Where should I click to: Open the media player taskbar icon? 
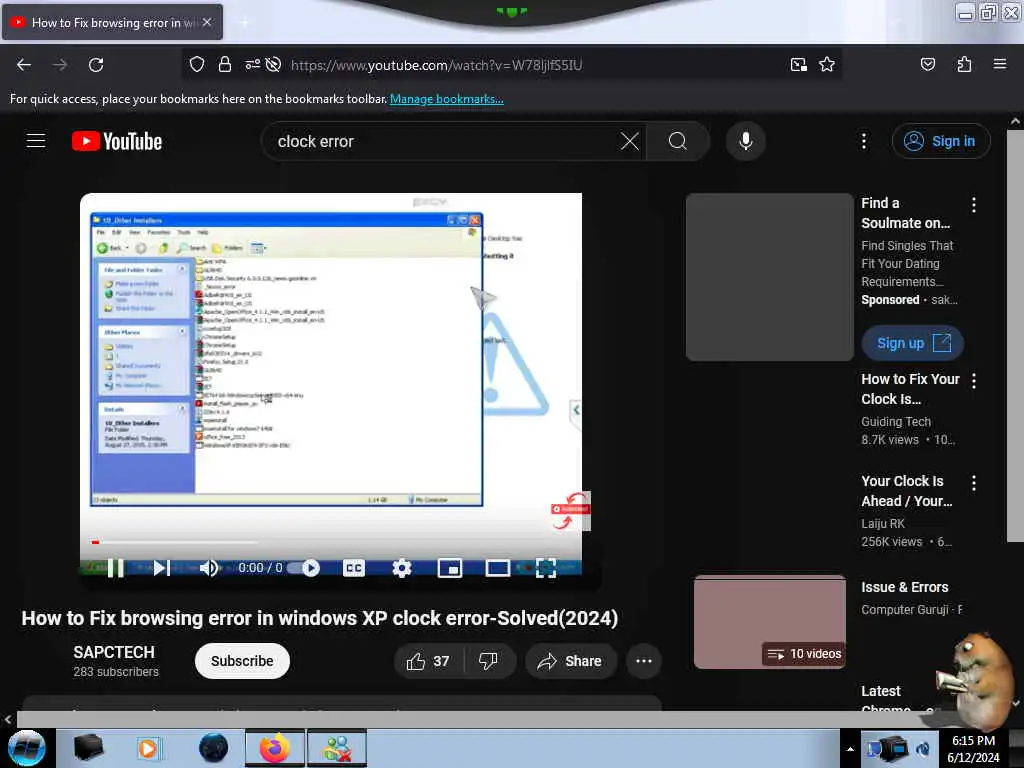[148, 748]
